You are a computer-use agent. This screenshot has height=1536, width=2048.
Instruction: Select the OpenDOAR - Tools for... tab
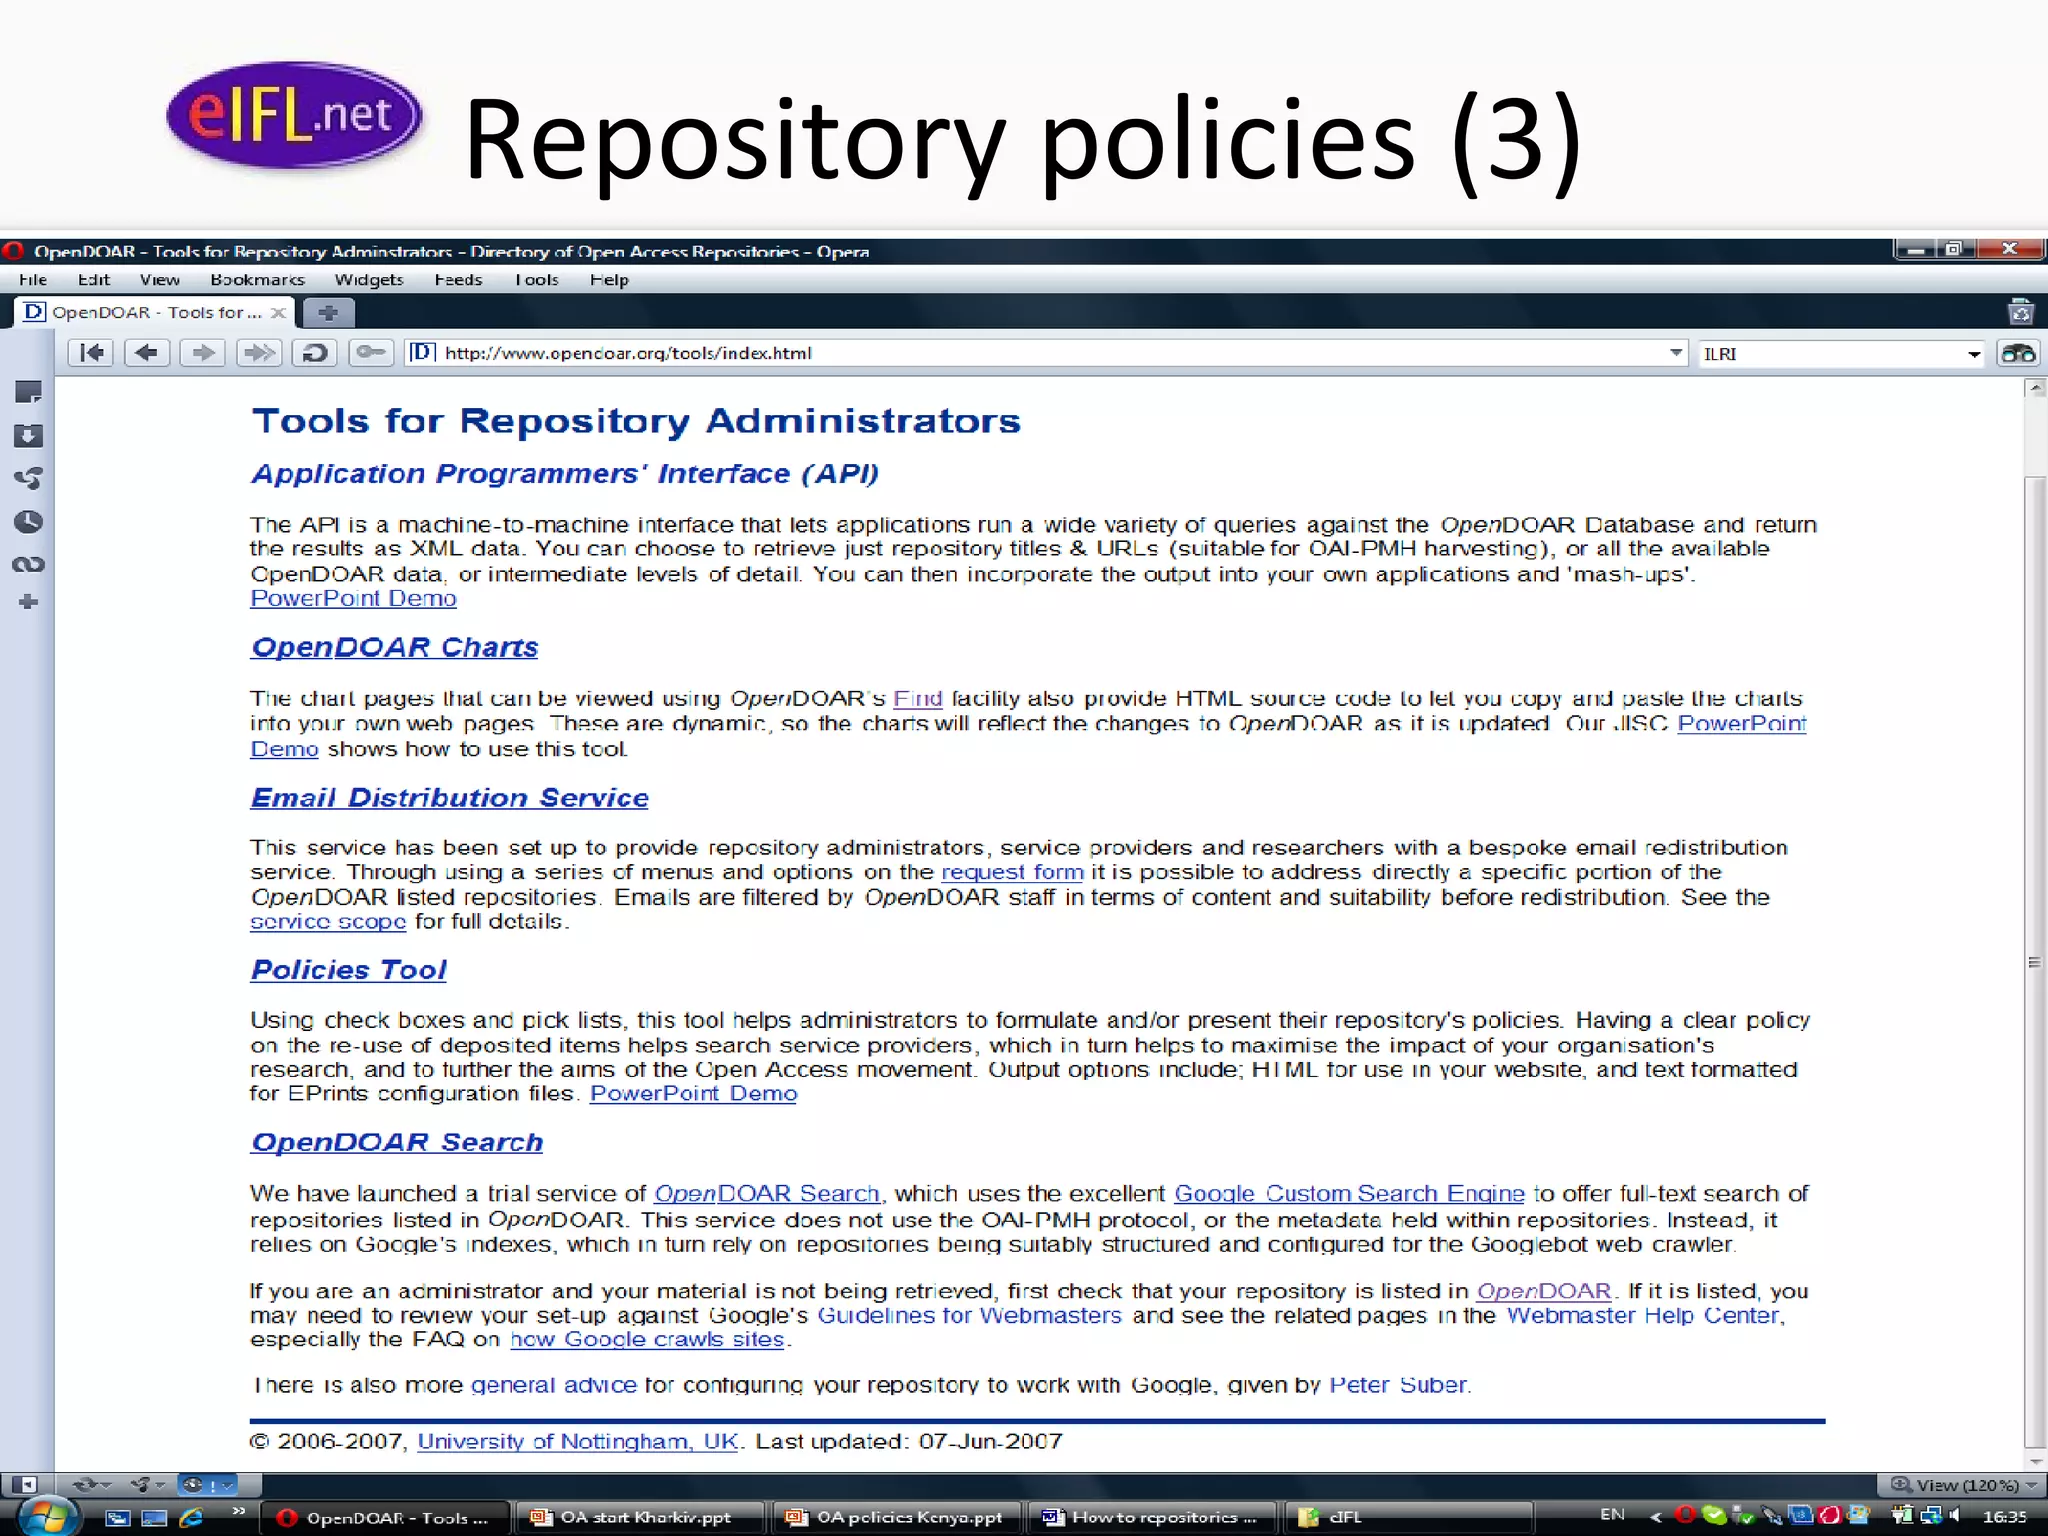coord(155,312)
